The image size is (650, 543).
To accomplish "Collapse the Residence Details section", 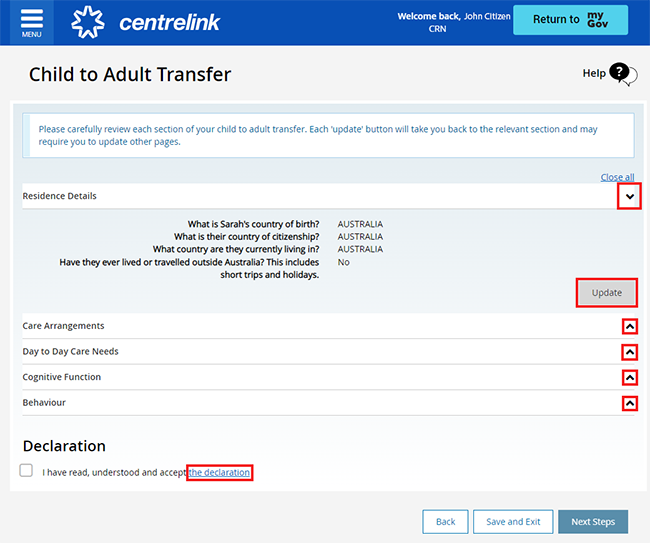I will pyautogui.click(x=629, y=196).
